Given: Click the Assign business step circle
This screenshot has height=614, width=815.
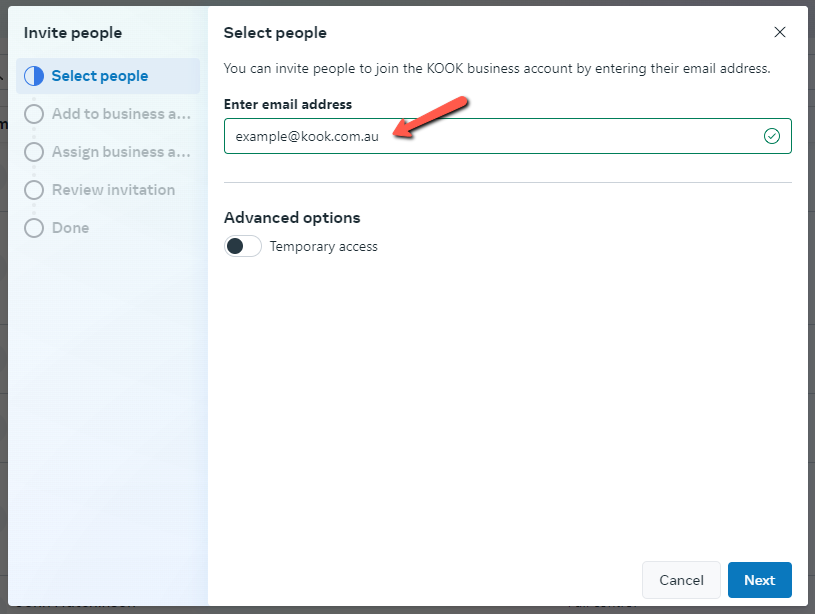Looking at the screenshot, I should point(33,152).
